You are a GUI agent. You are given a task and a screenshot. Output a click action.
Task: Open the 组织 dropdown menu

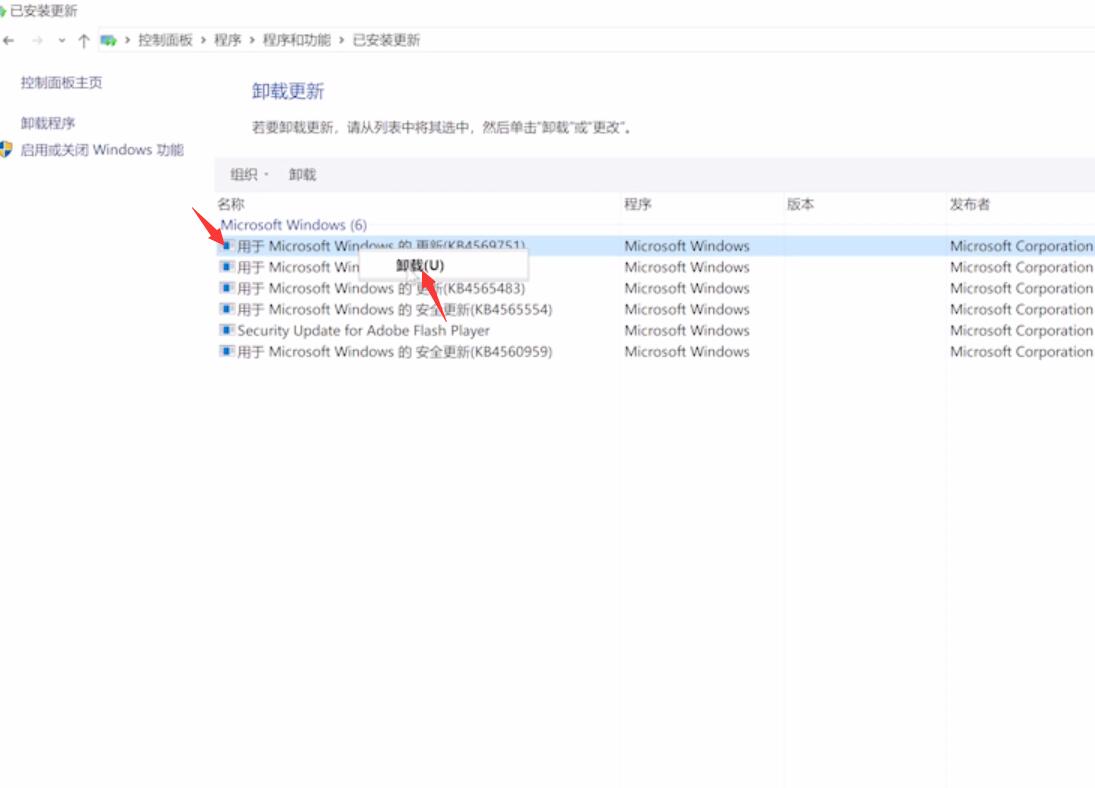click(x=249, y=175)
